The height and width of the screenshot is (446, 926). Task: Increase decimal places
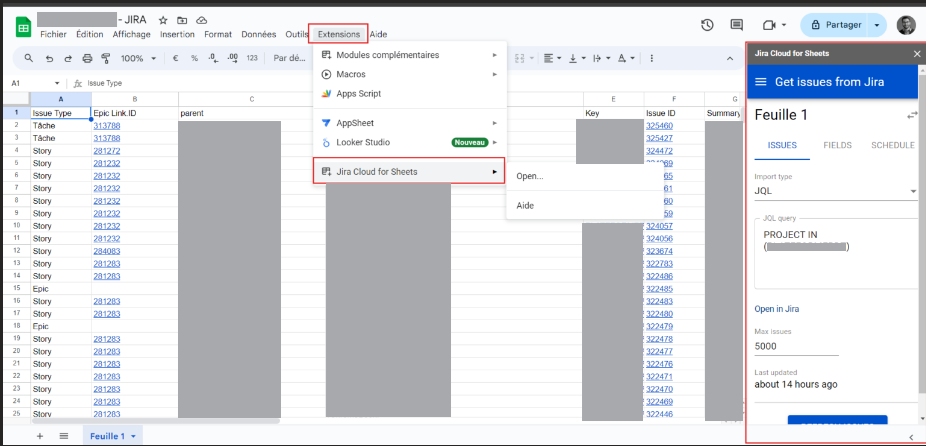click(233, 58)
